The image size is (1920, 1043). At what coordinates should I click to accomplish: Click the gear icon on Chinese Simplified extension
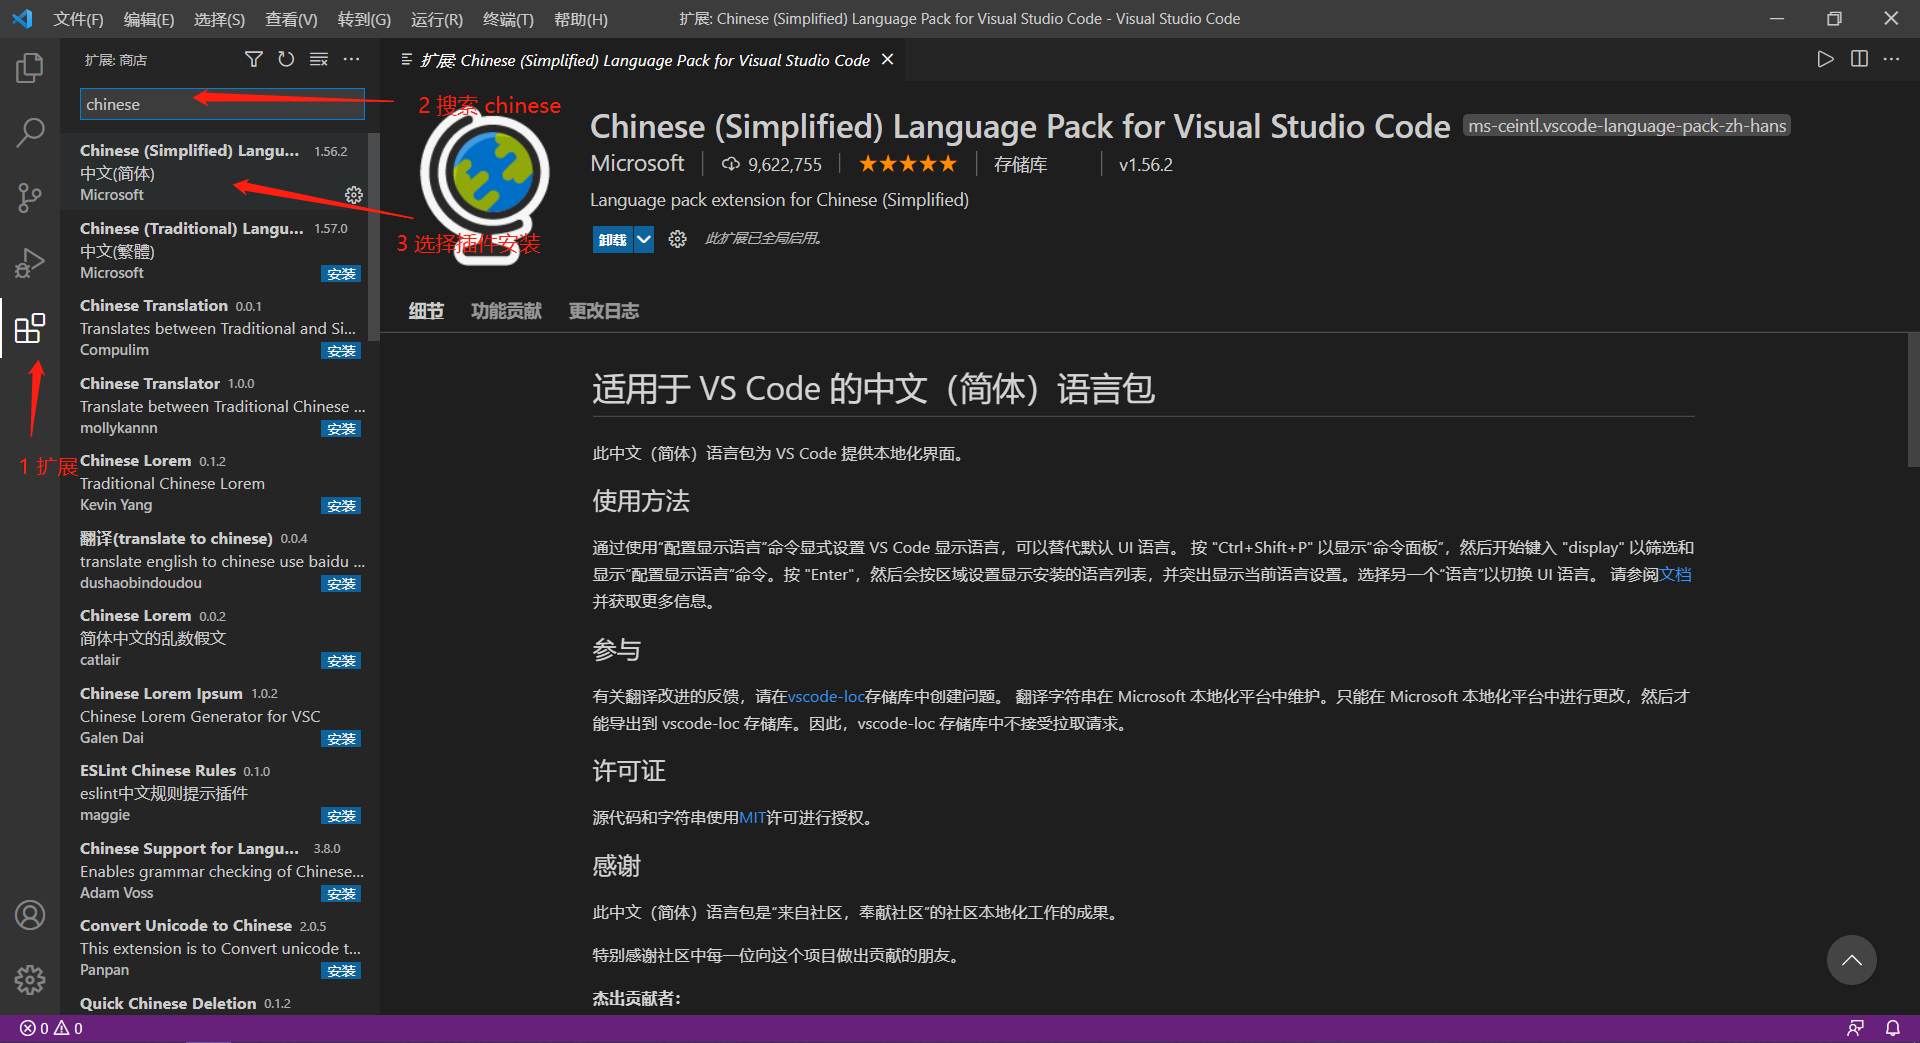353,195
